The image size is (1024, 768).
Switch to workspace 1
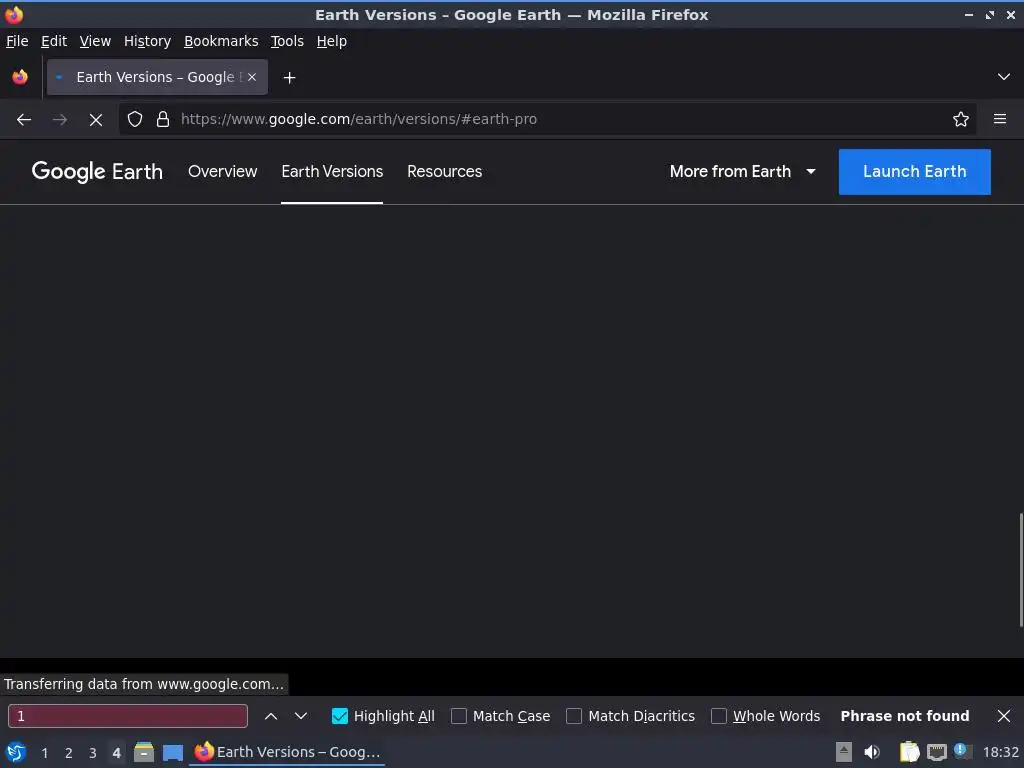(x=44, y=753)
